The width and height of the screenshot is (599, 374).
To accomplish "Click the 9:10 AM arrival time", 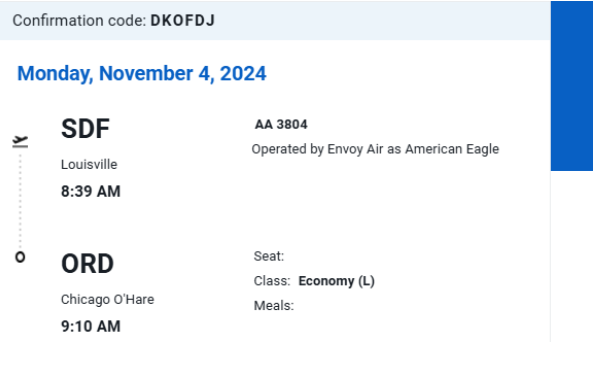I will tap(91, 326).
